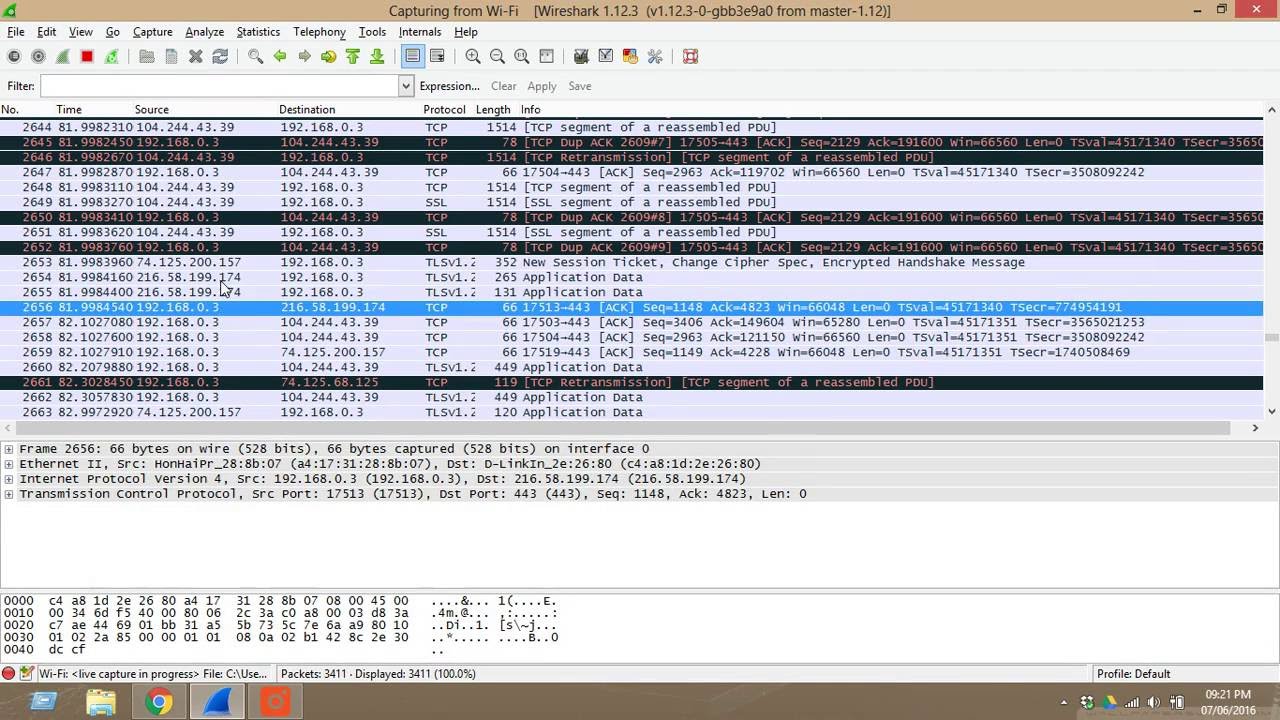Open capture options from the toolbar
Screen dimensions: 1280x720
[x=38, y=57]
